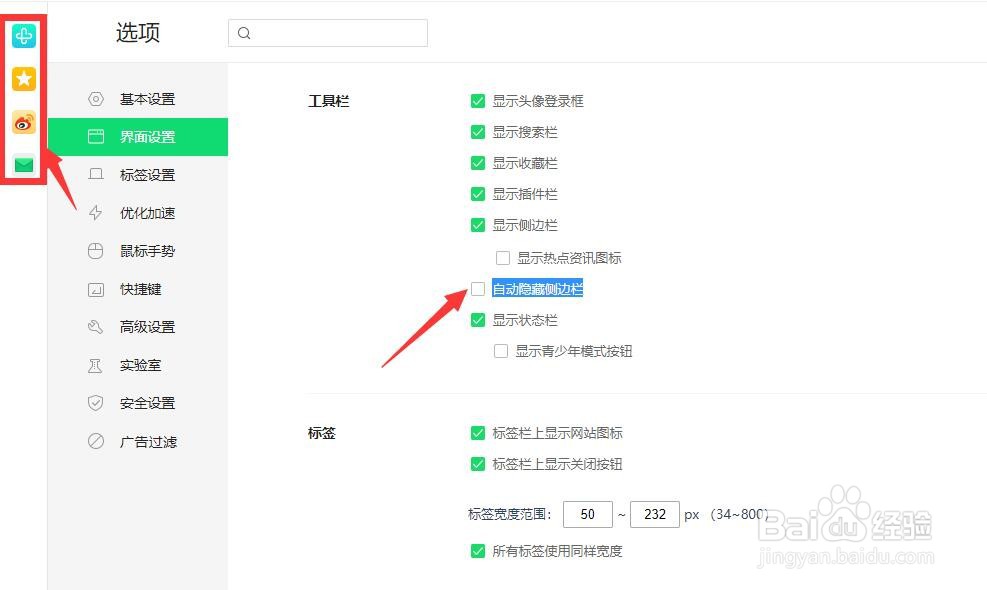Uncheck 标签栏上显示关闭按钮 checkbox

click(478, 464)
